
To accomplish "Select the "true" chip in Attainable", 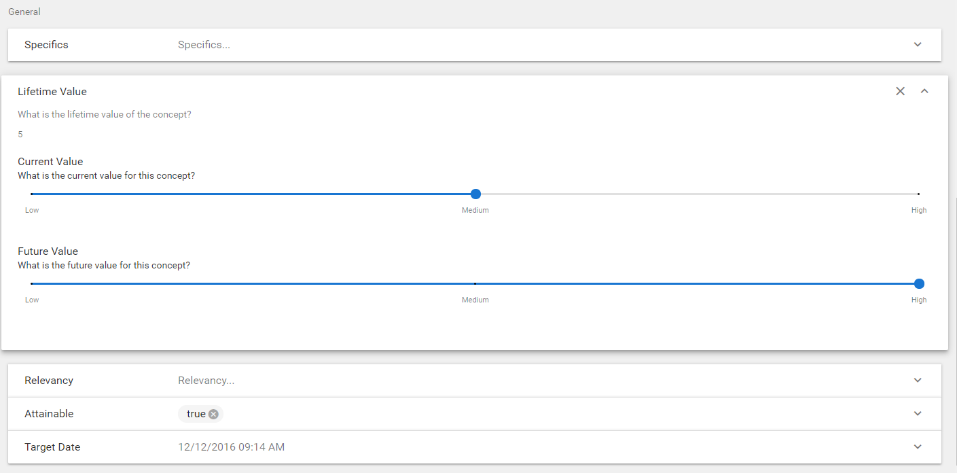I will pos(195,414).
